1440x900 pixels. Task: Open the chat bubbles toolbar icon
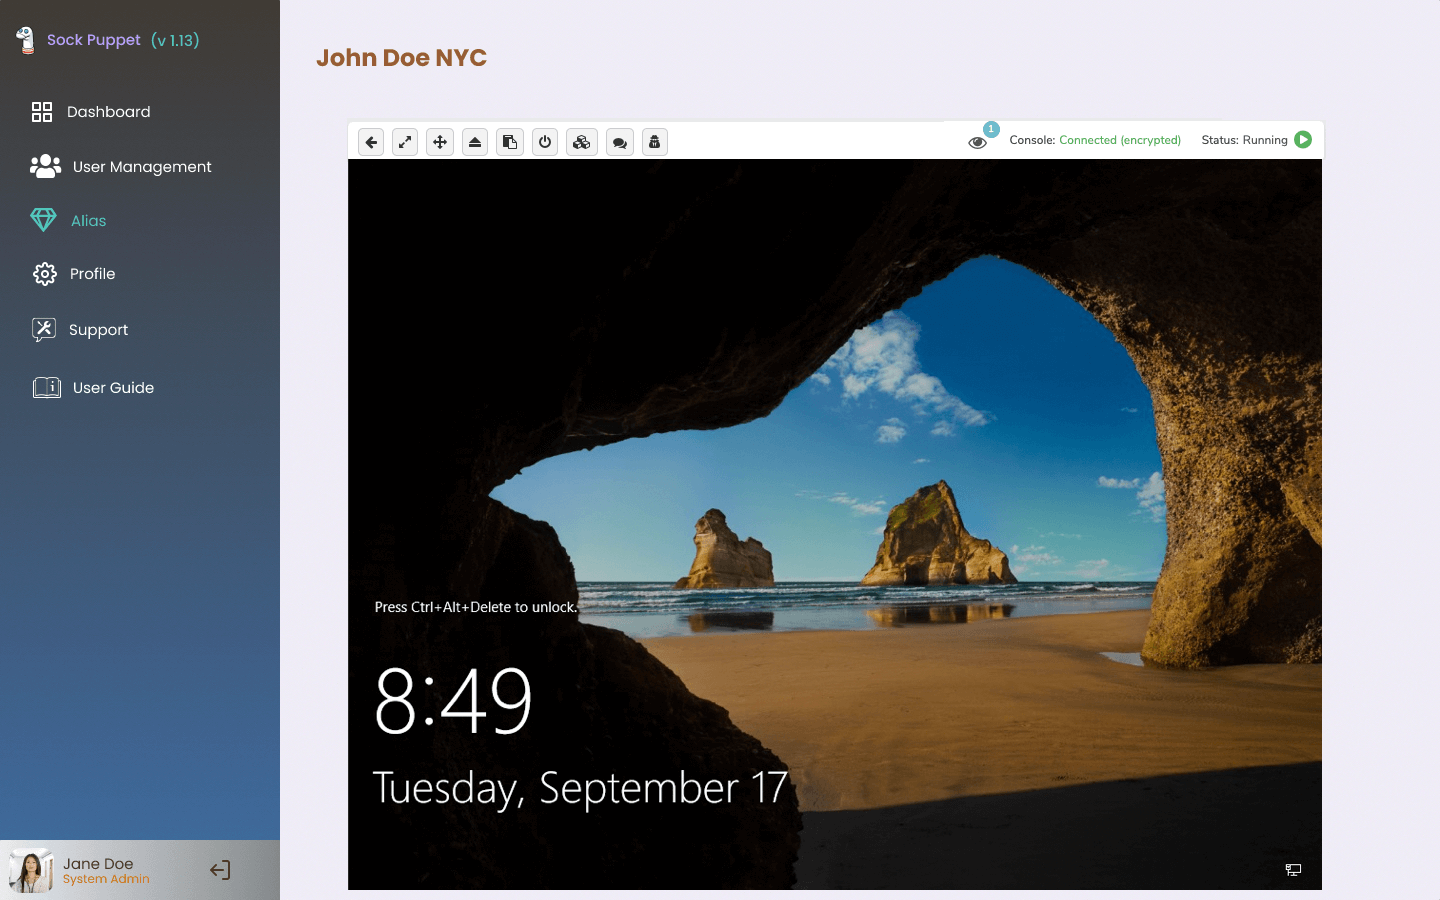620,142
